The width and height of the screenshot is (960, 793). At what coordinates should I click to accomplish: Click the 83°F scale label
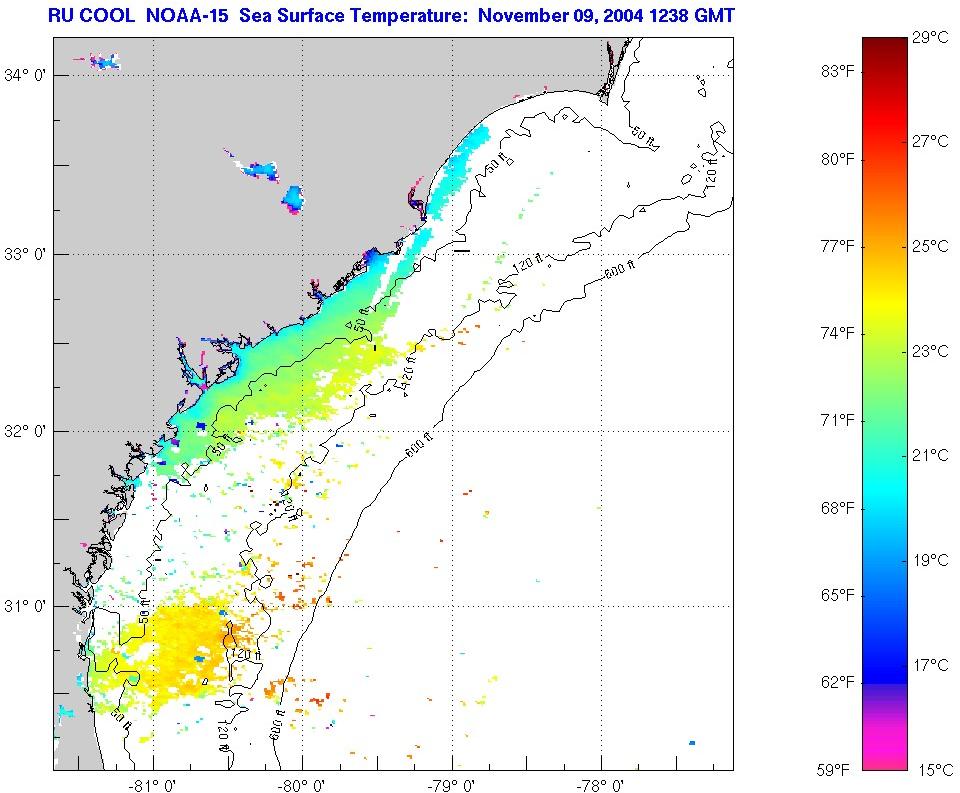click(838, 72)
